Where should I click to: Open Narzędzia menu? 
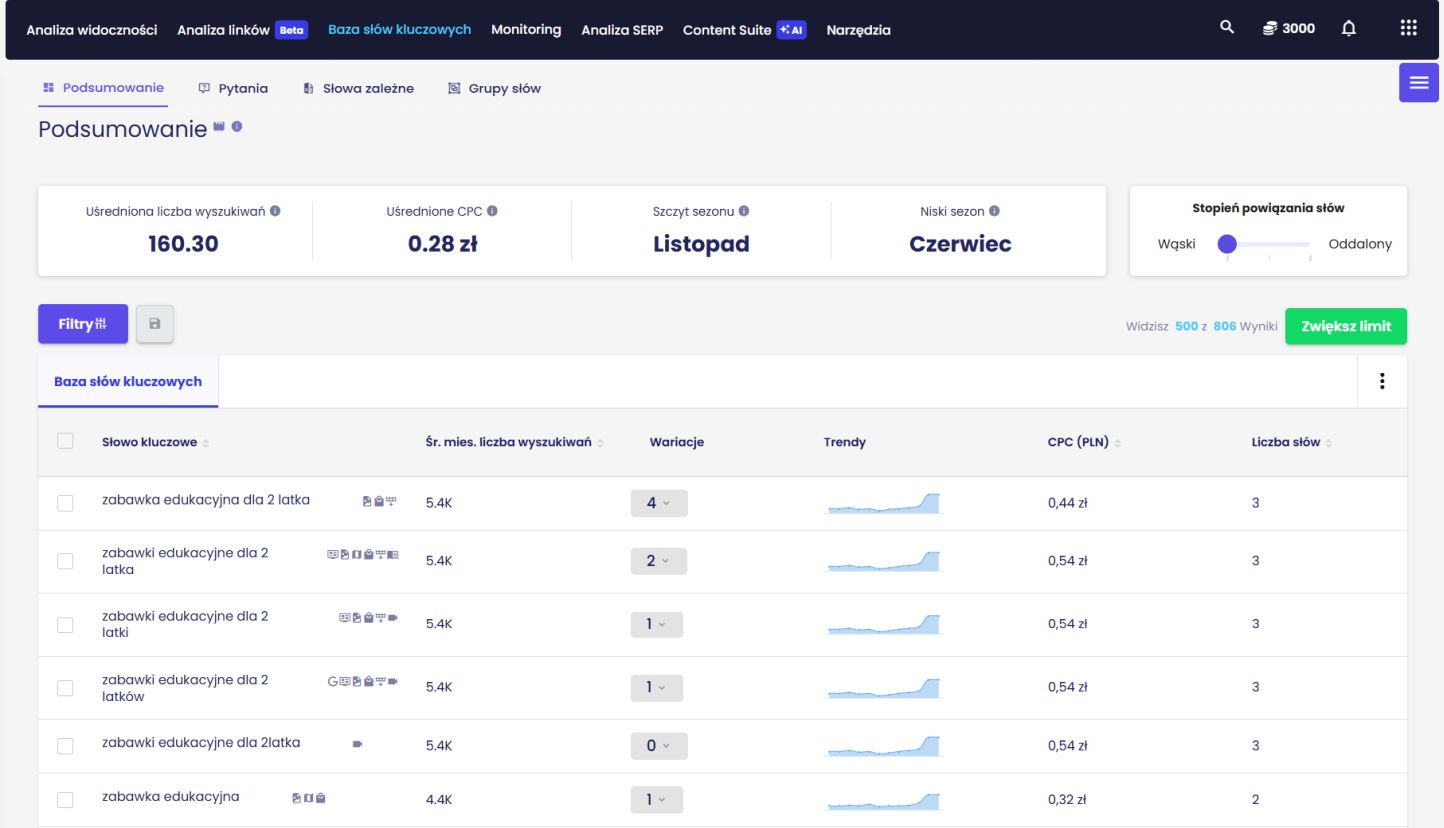[x=858, y=30]
